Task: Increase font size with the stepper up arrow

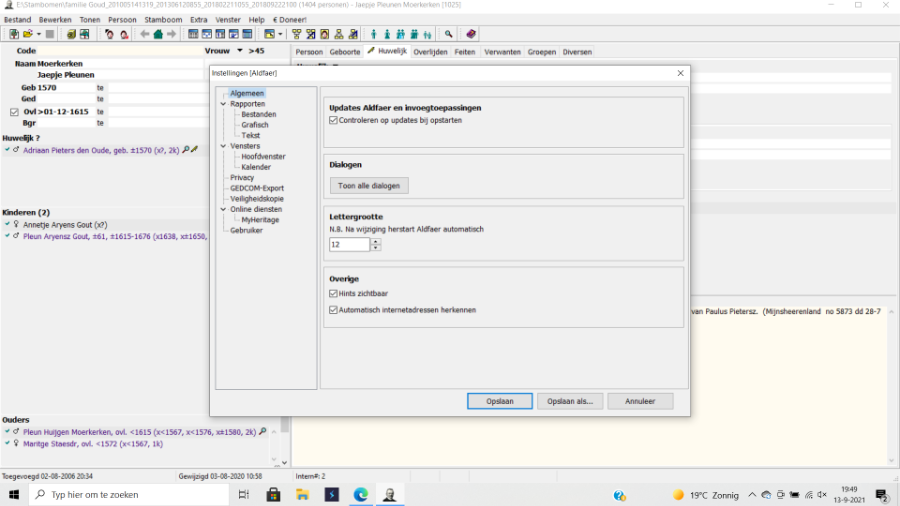Action: (x=376, y=241)
